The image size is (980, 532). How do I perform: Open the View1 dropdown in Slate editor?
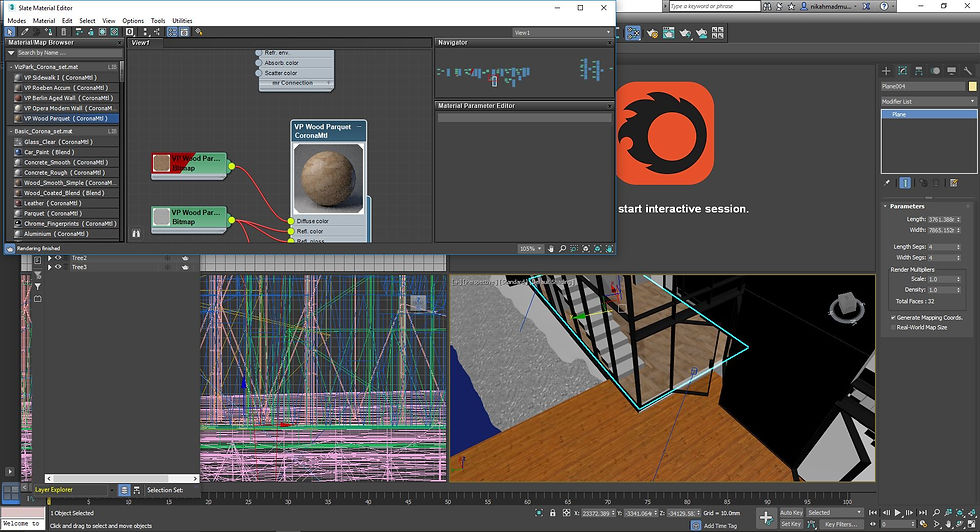pyautogui.click(x=562, y=33)
